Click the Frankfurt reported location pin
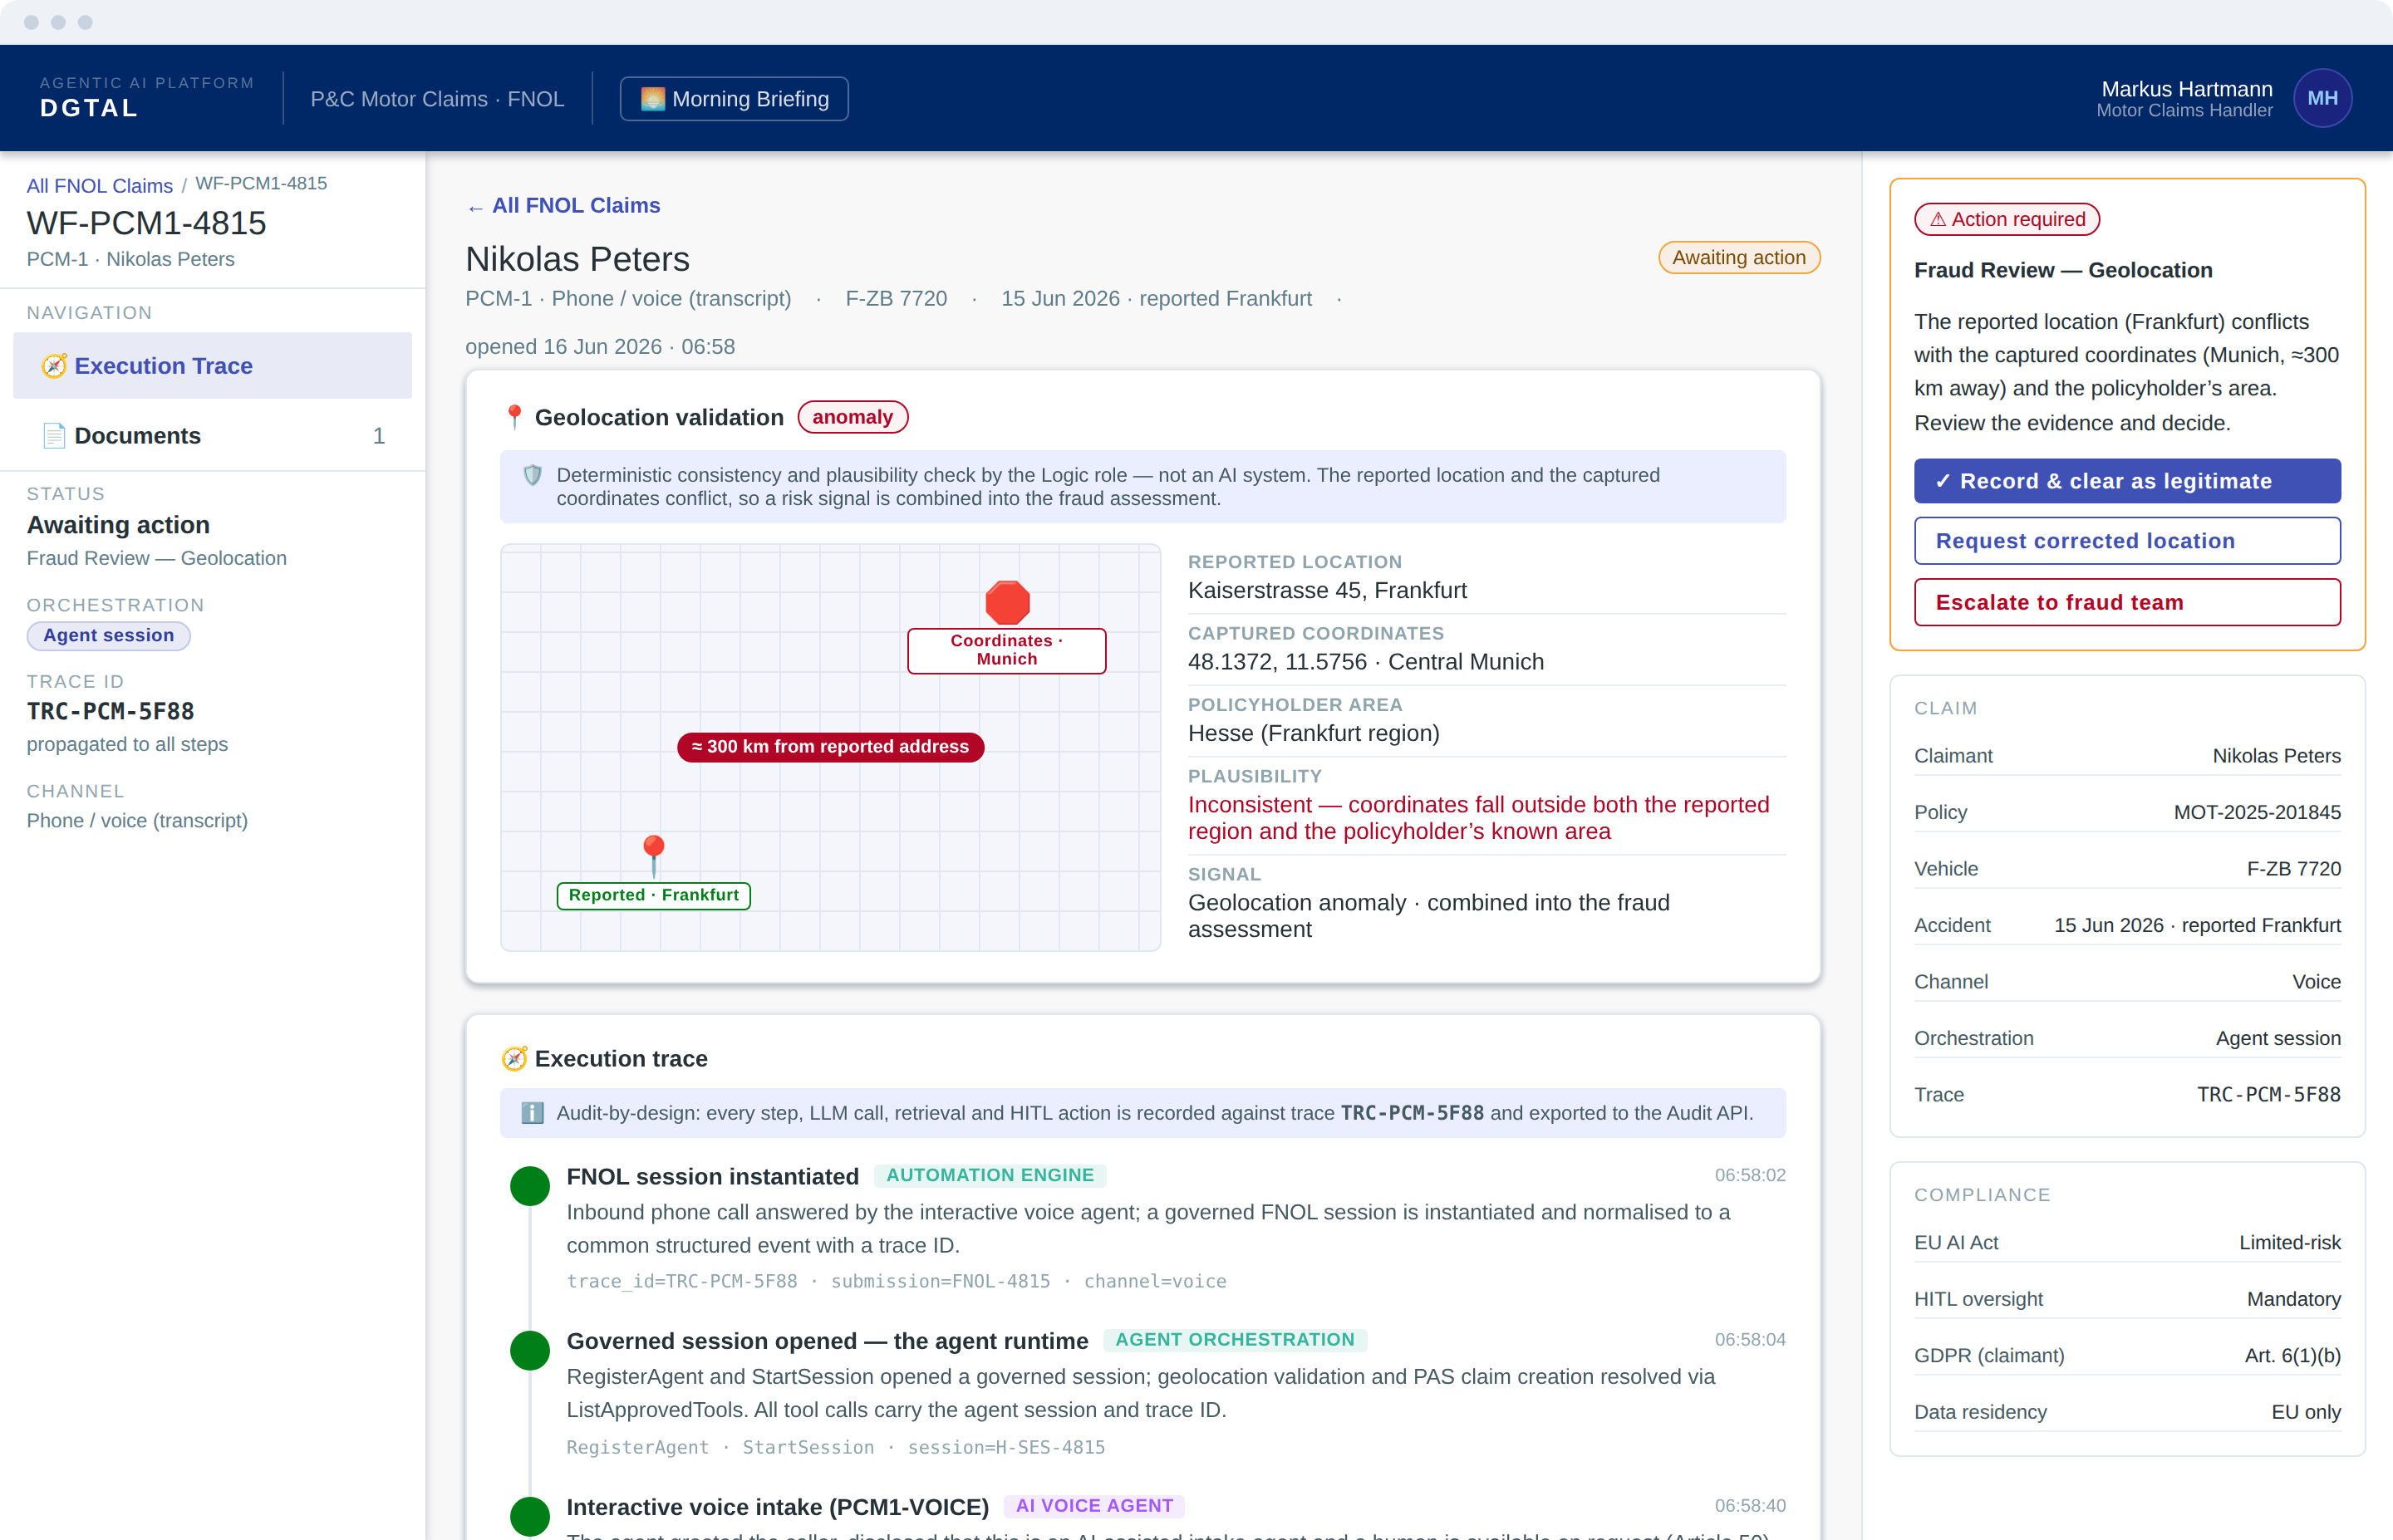This screenshot has width=2393, height=1540. [x=653, y=856]
